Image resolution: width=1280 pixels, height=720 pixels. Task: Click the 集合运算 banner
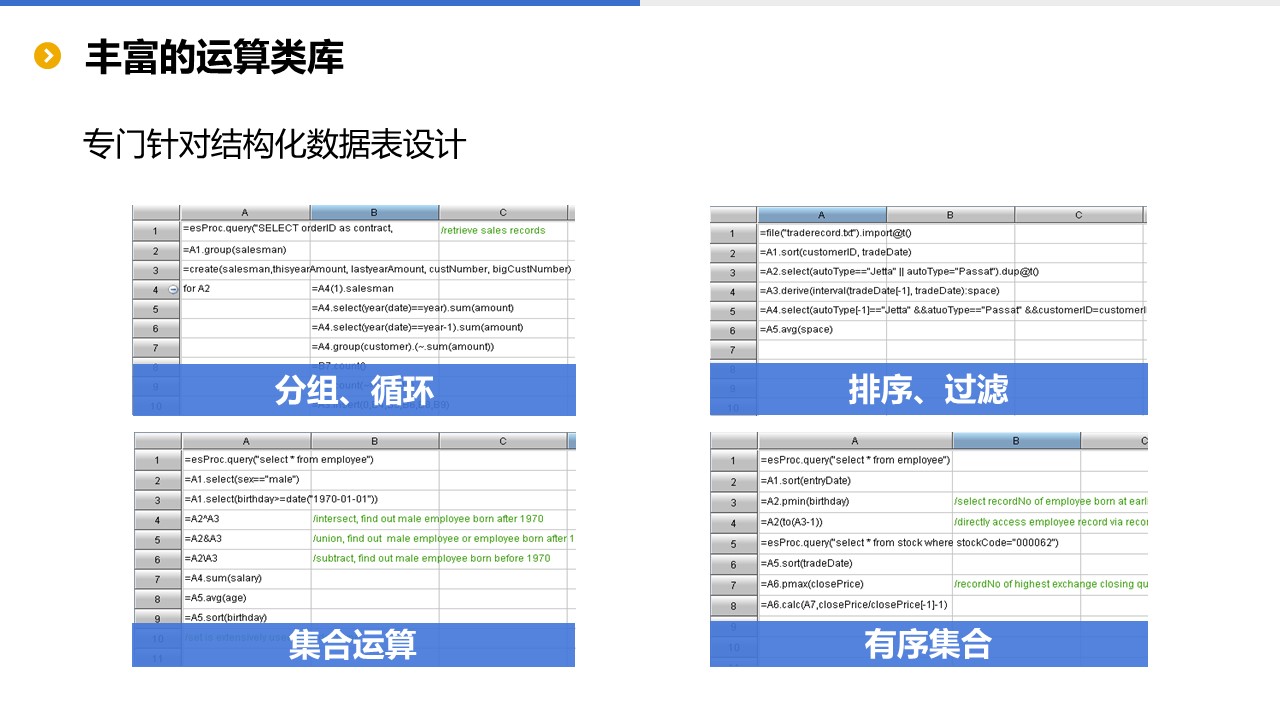pyautogui.click(x=353, y=645)
